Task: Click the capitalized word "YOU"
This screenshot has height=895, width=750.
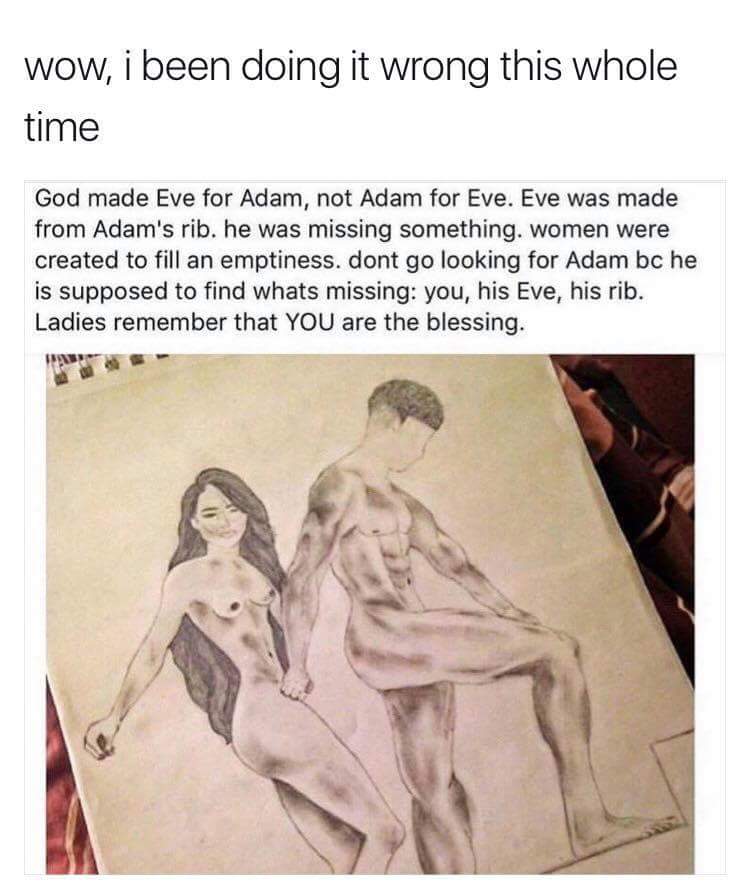Action: (x=311, y=322)
